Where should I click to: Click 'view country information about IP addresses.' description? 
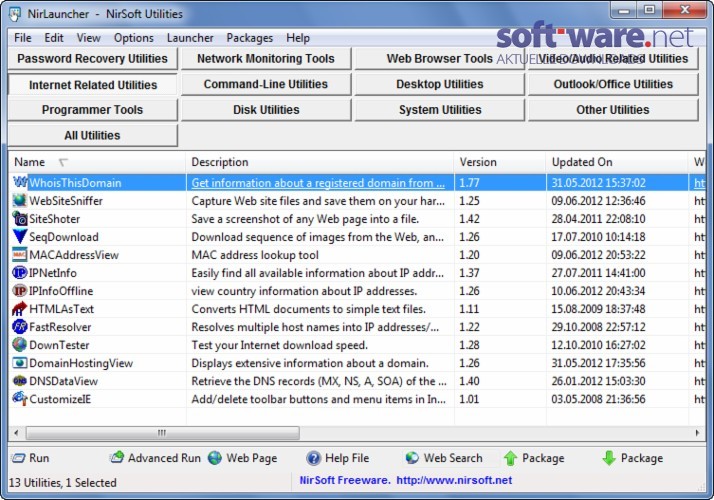(x=304, y=291)
